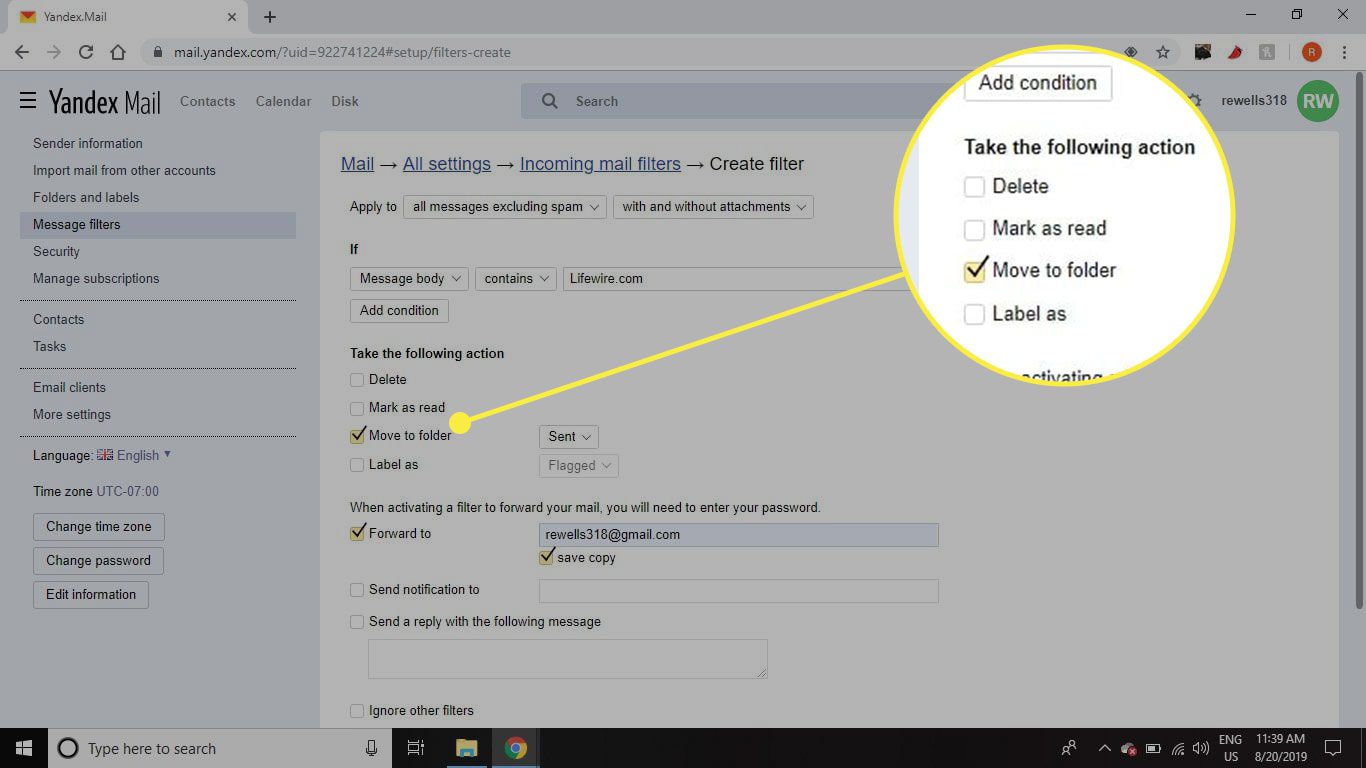Click the site lock icon in address bar

(x=158, y=52)
